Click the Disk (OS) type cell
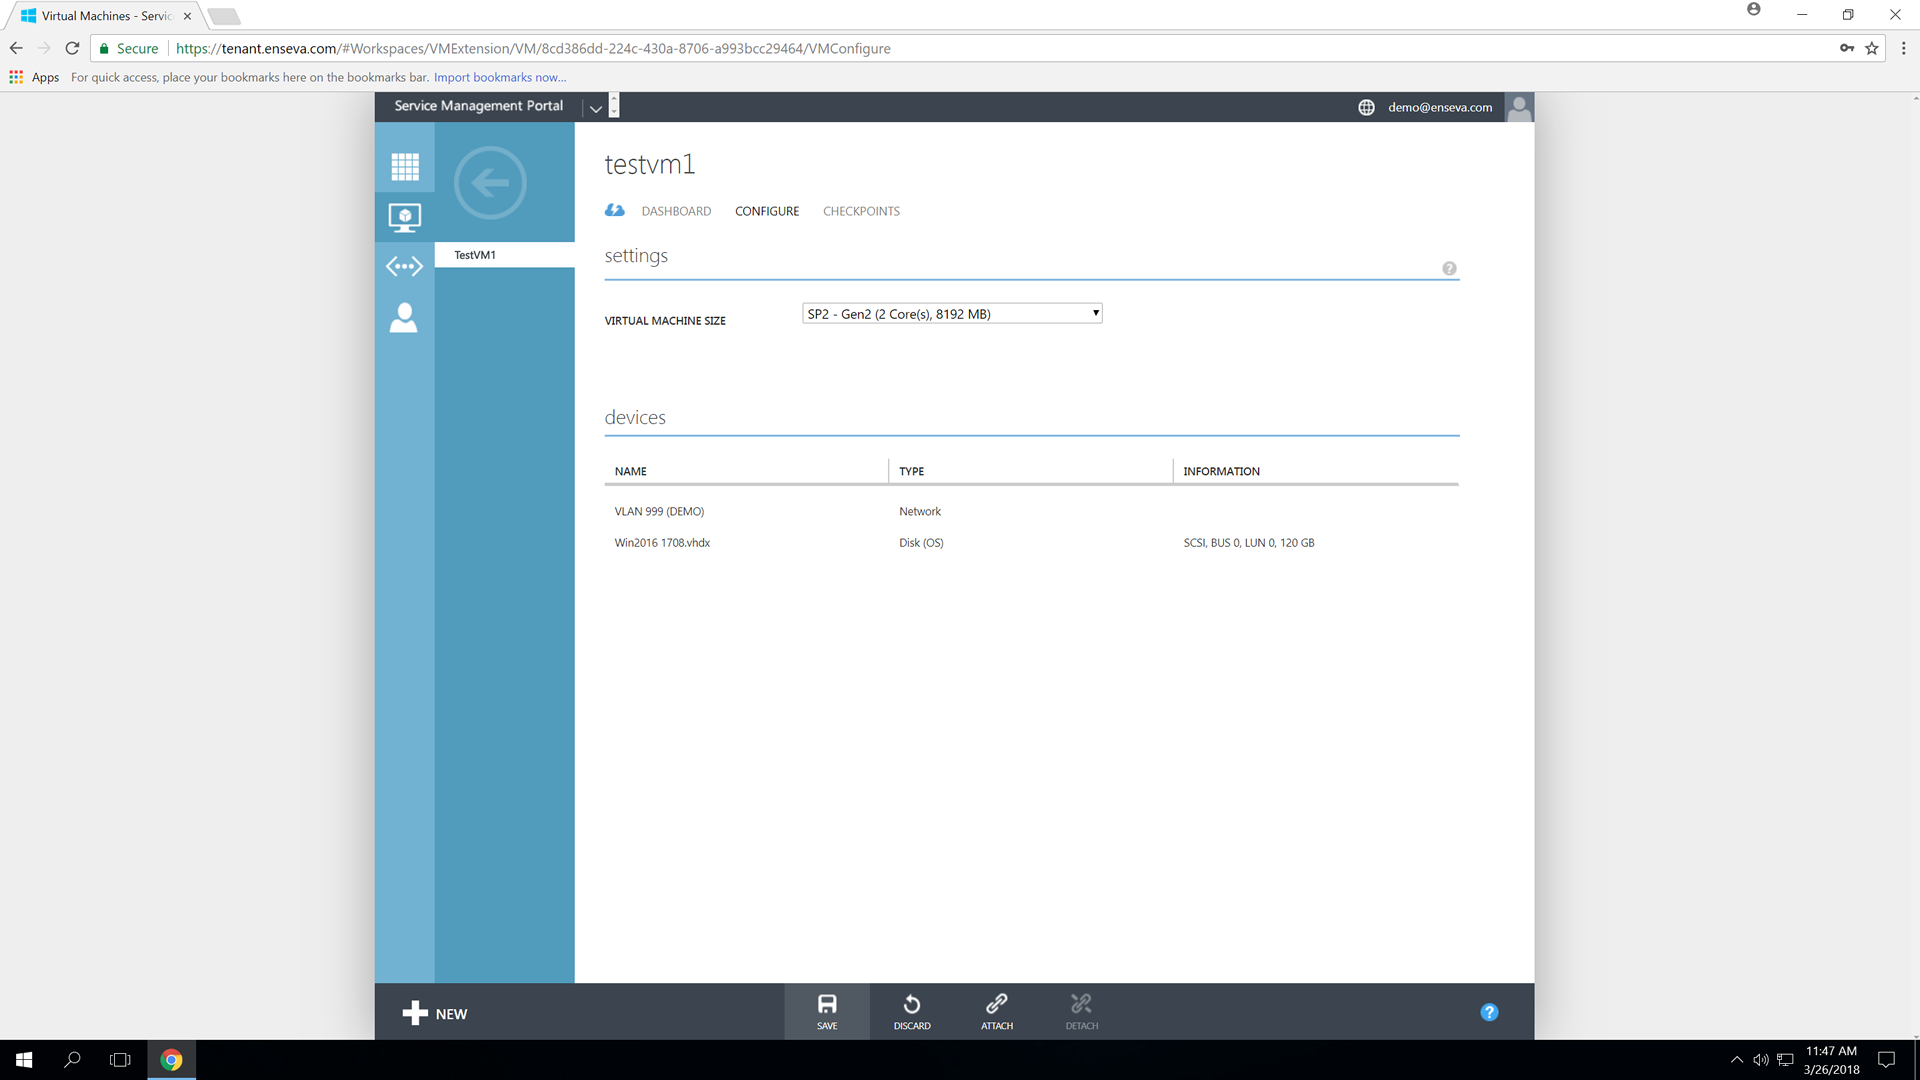The image size is (1920, 1080). click(921, 543)
